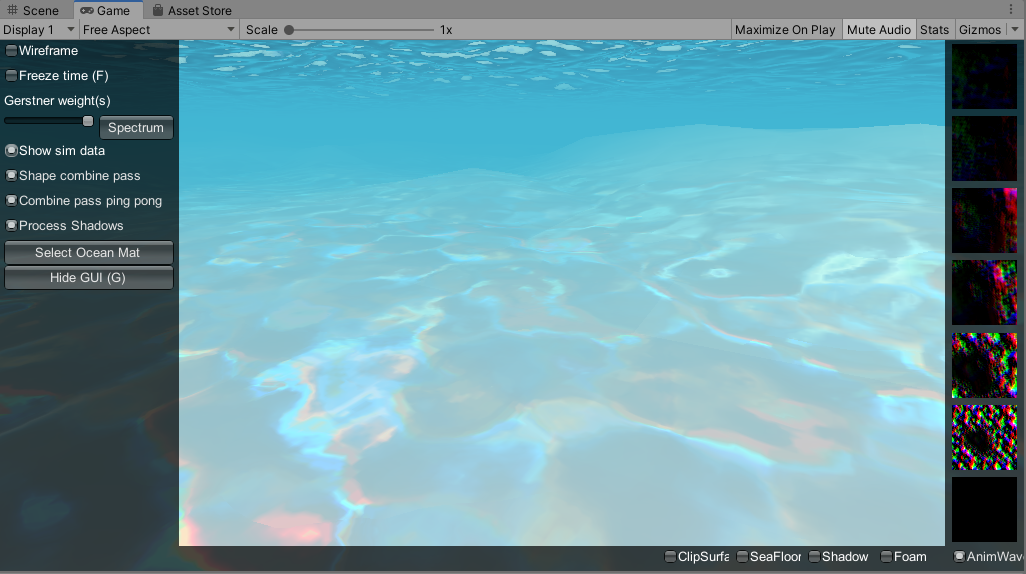The width and height of the screenshot is (1026, 574).
Task: Click the black bottom sim data thumbnail
Action: coord(984,509)
